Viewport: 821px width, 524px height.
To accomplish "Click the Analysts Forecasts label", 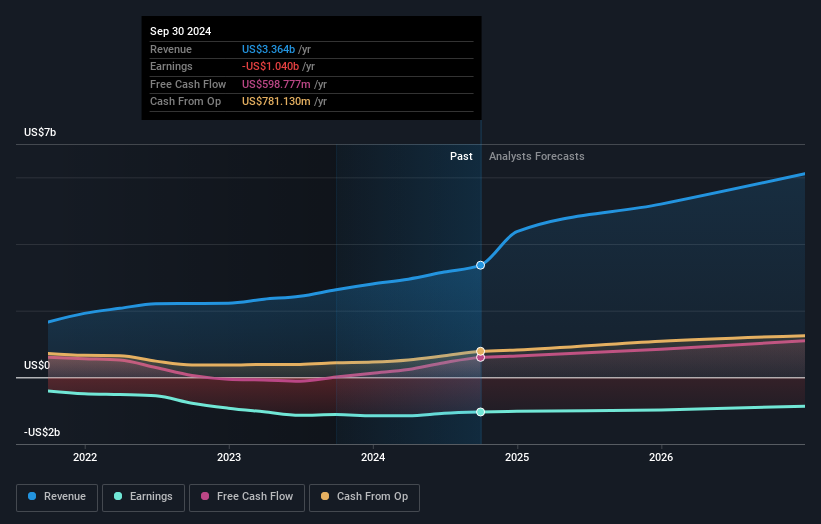I will click(537, 156).
